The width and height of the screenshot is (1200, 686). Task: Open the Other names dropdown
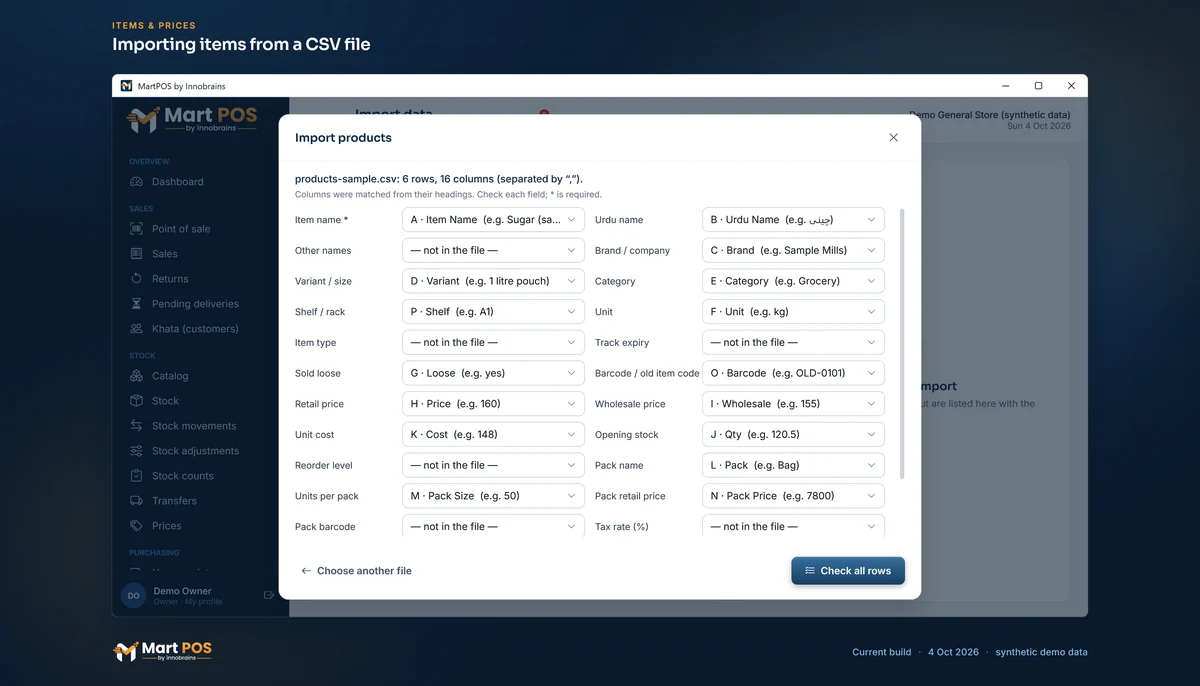tap(493, 250)
